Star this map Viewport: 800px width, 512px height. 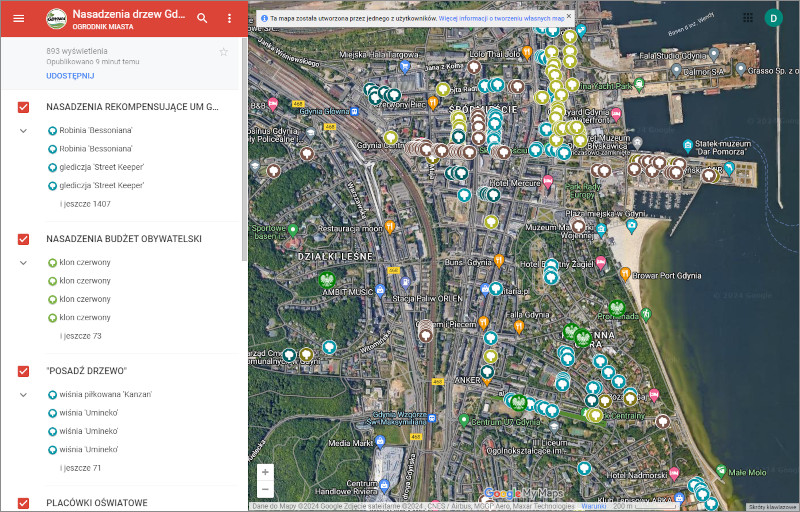coord(223,52)
